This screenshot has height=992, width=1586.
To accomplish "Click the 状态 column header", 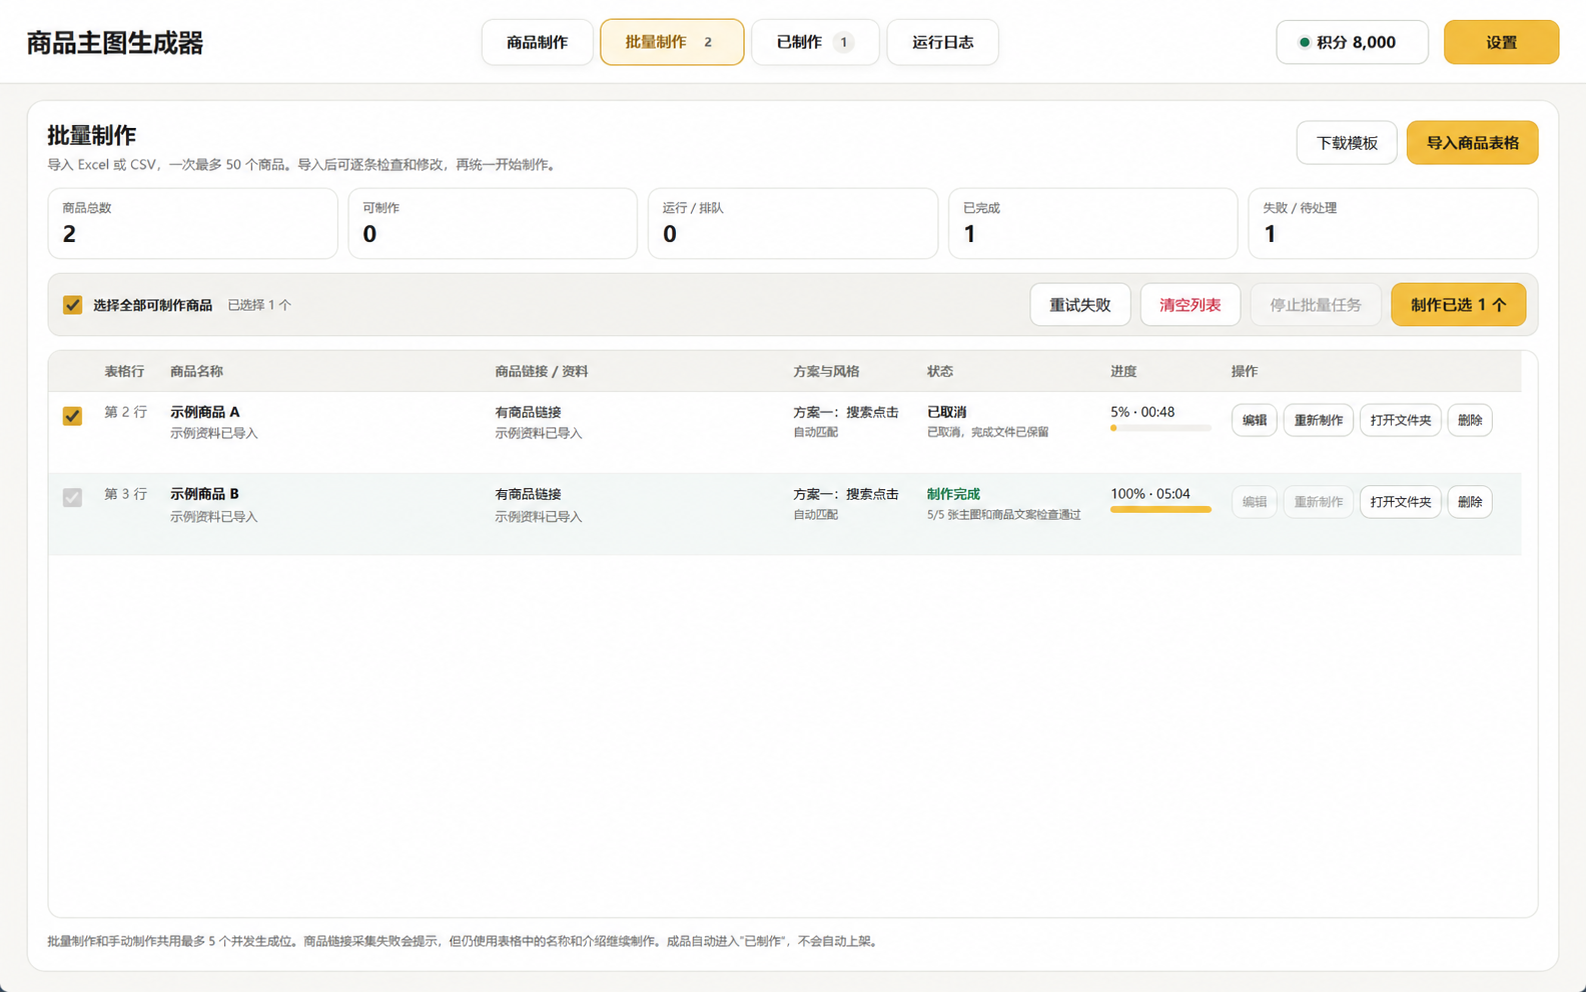I will [x=940, y=371].
